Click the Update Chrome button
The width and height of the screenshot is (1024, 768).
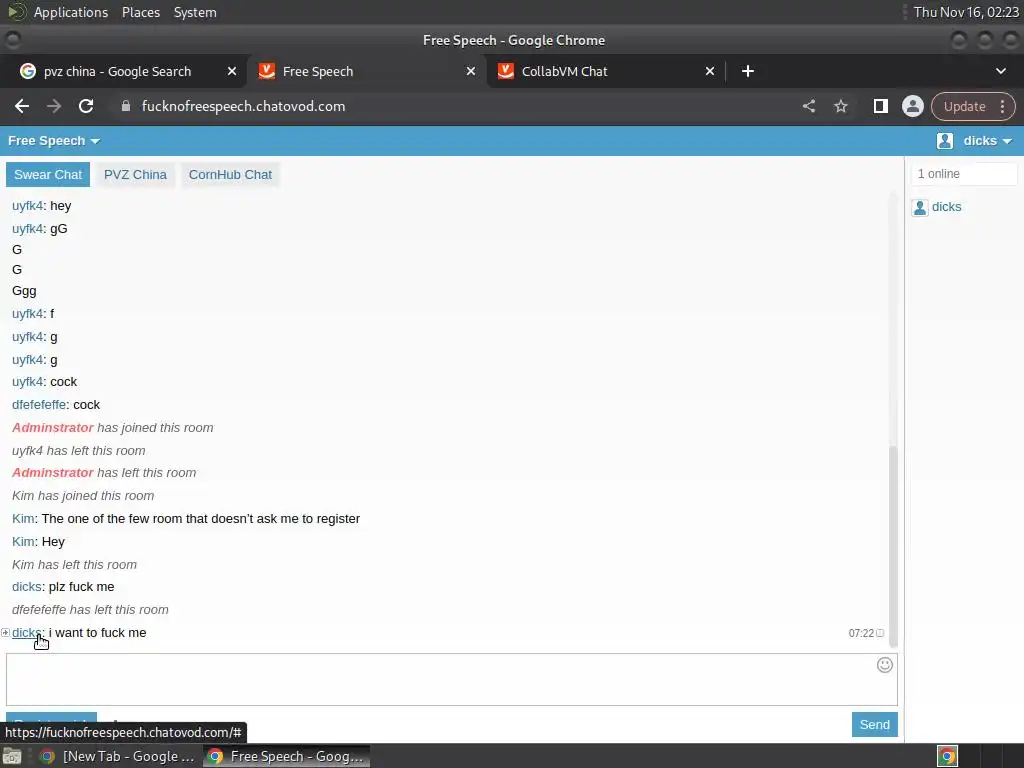coord(965,106)
